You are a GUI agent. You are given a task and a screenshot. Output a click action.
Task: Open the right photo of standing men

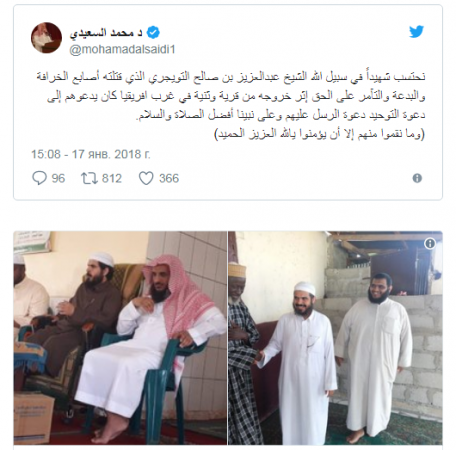click(335, 338)
